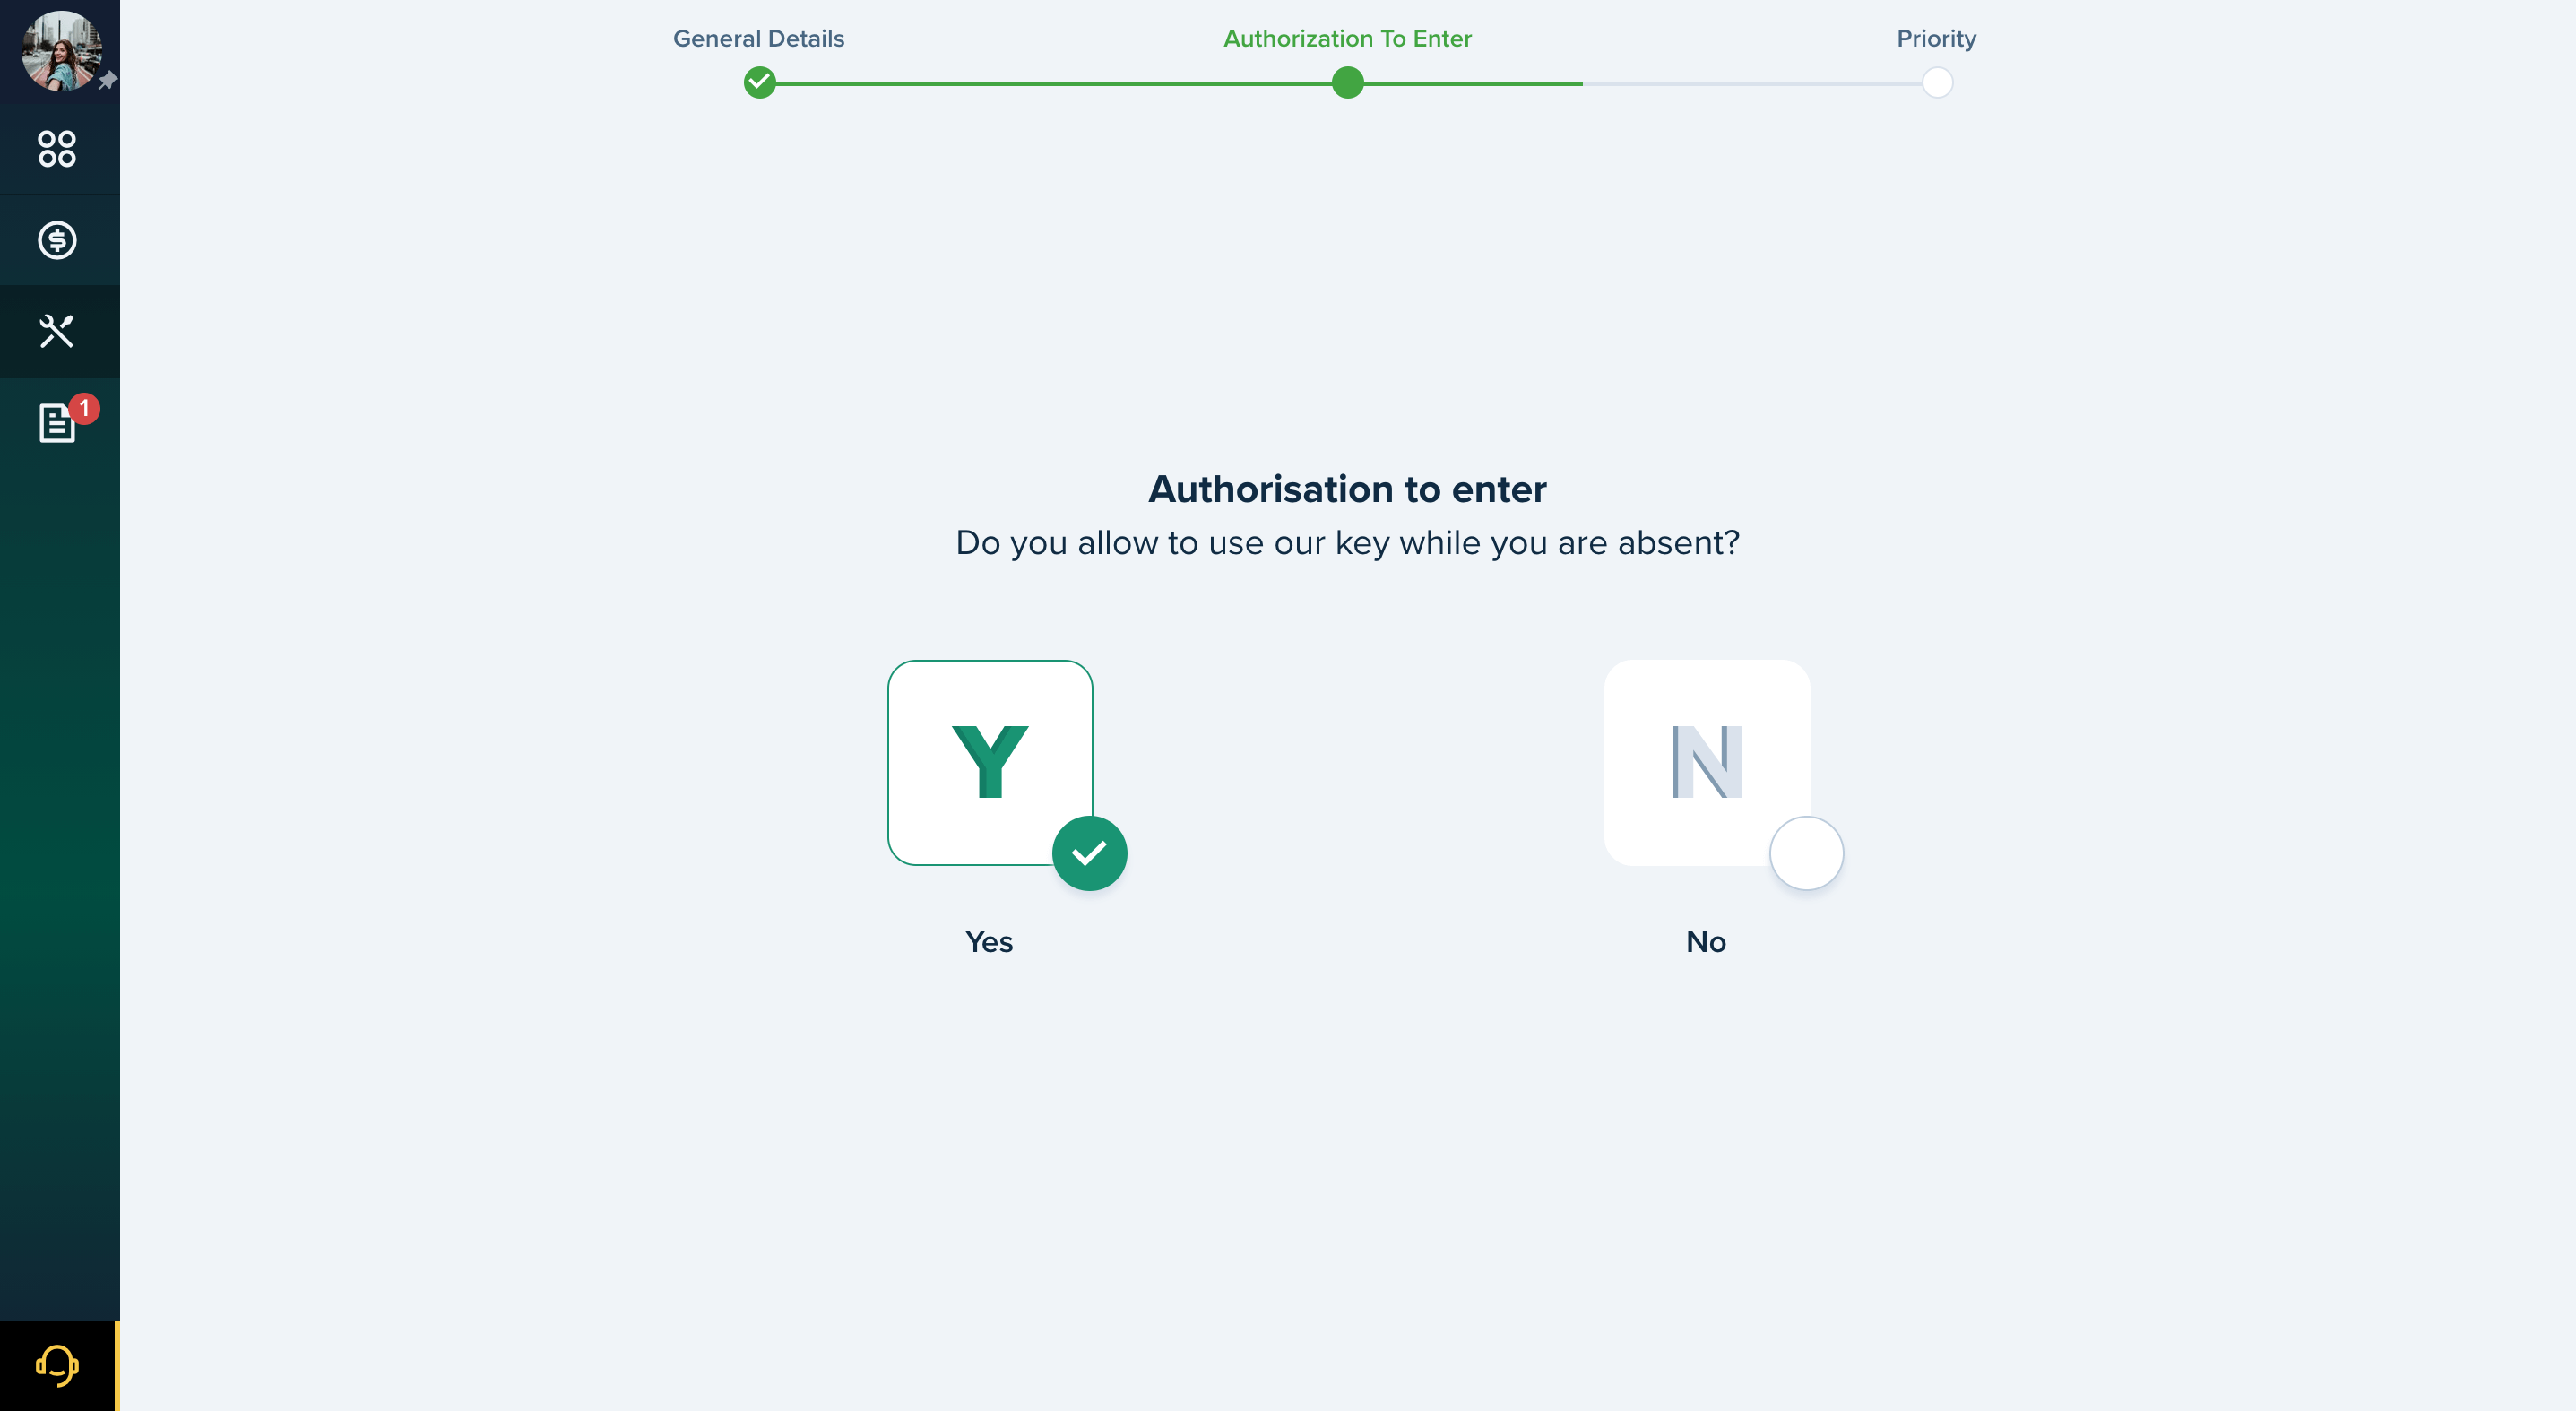Open the payments dollar icon in sidebar

(57, 240)
